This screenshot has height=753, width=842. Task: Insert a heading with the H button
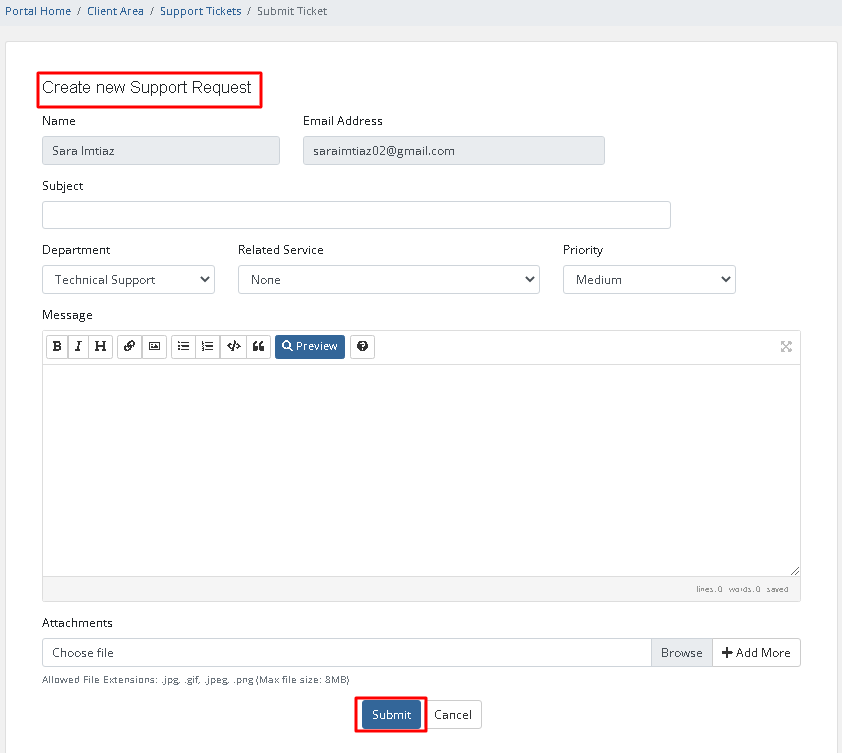(100, 347)
